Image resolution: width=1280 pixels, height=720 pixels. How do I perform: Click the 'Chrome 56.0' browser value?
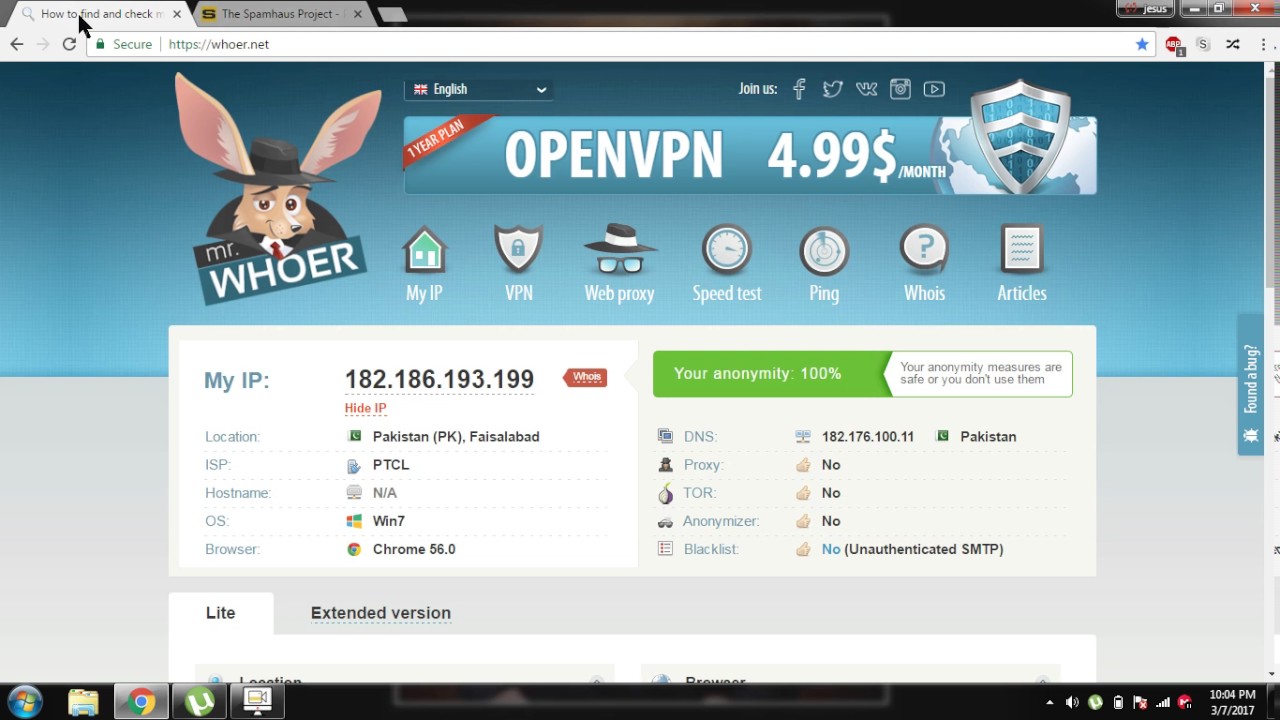point(414,549)
